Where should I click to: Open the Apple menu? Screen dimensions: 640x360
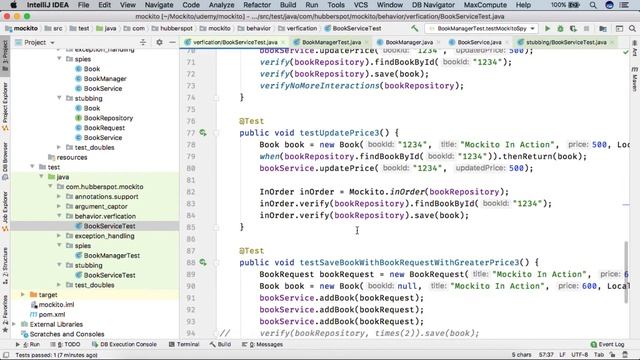[13, 5]
